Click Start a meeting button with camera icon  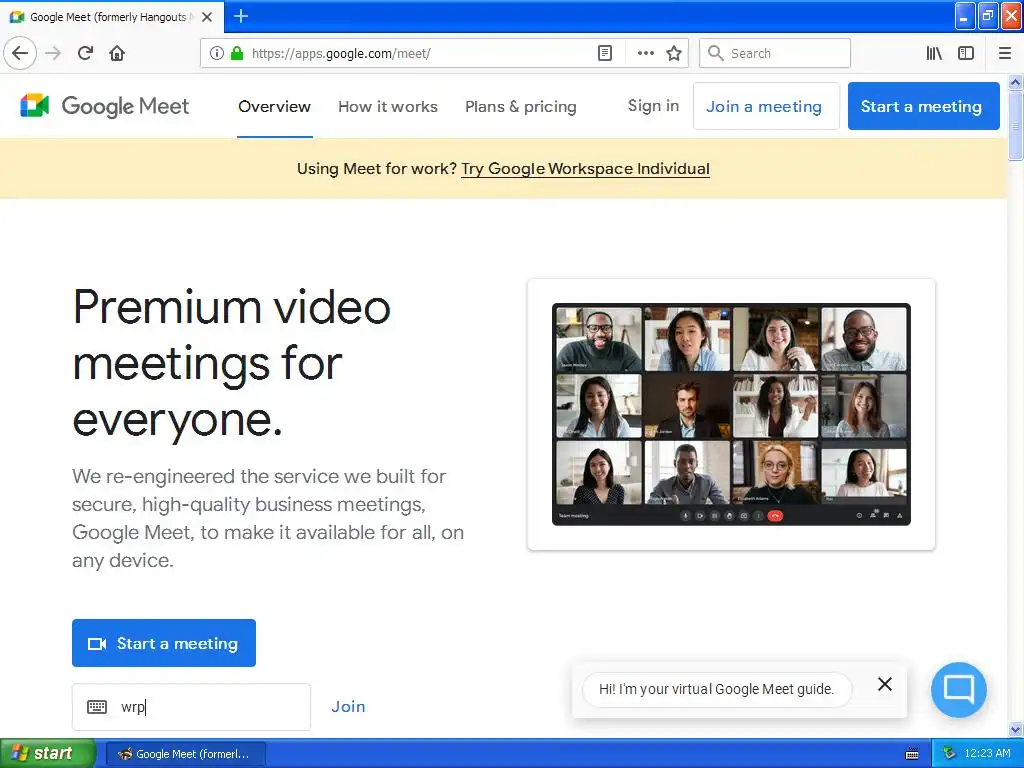164,643
